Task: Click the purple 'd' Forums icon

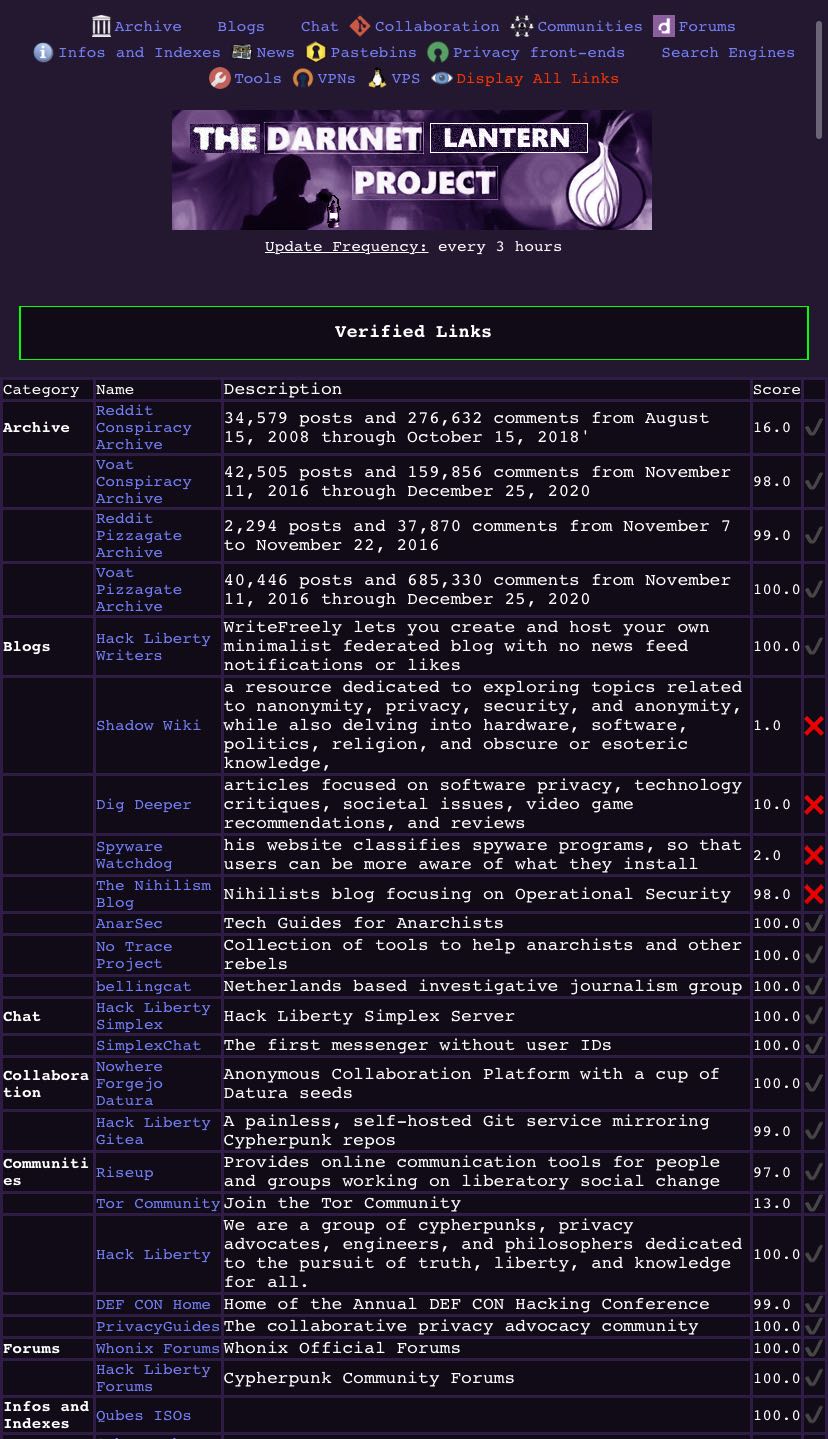Action: tap(663, 26)
